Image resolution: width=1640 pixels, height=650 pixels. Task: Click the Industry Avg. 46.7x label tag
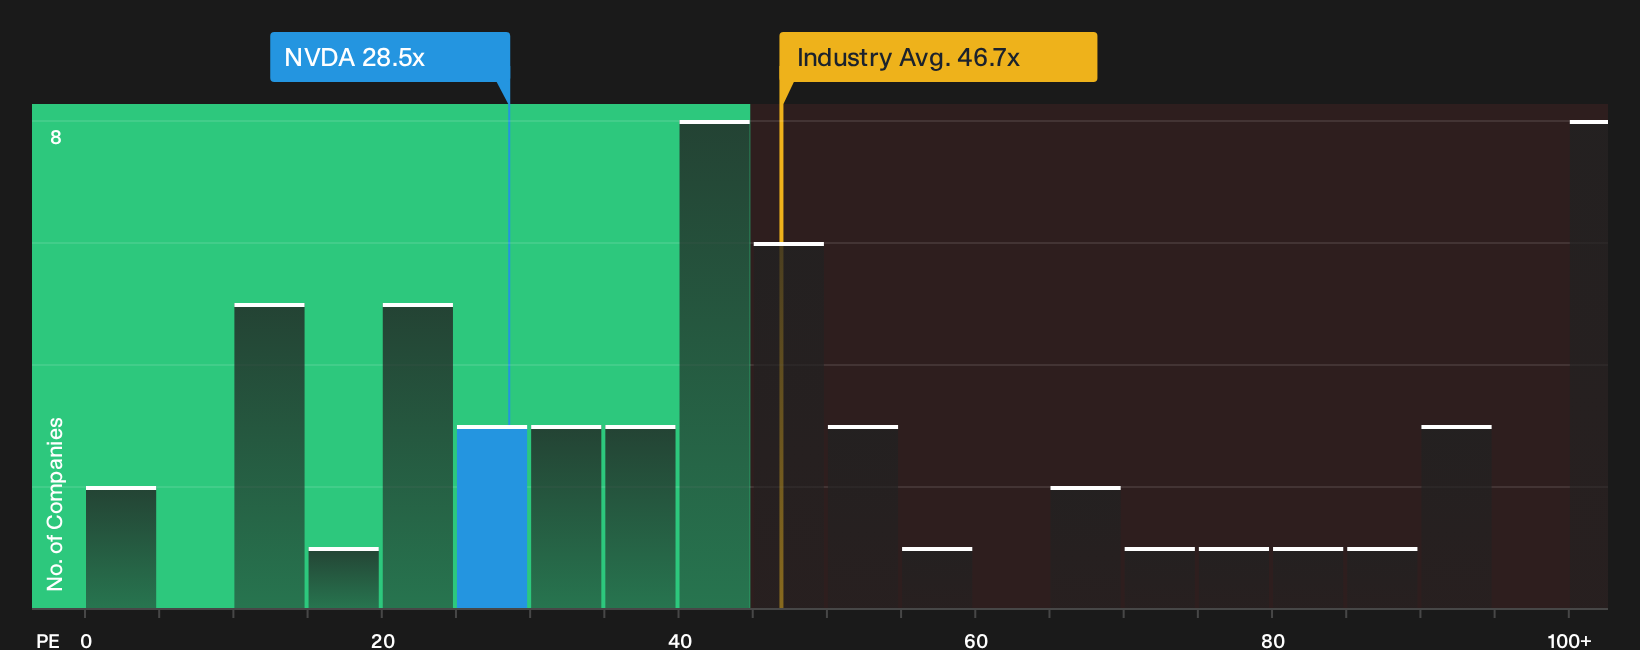[x=938, y=57]
